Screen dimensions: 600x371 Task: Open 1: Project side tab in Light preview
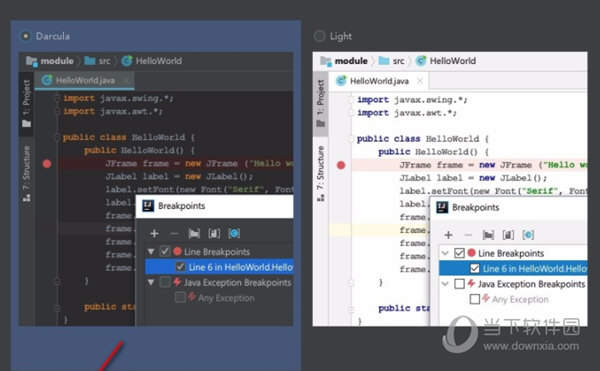(321, 104)
